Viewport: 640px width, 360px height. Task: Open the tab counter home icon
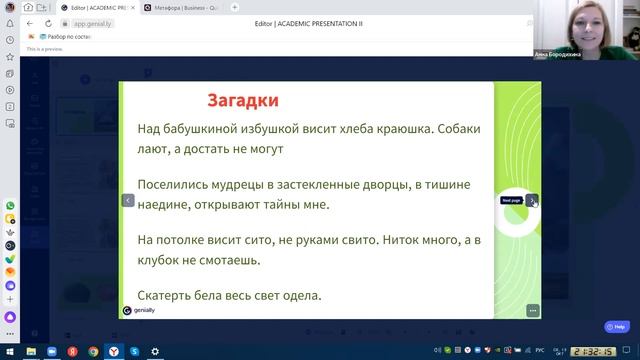pos(28,7)
